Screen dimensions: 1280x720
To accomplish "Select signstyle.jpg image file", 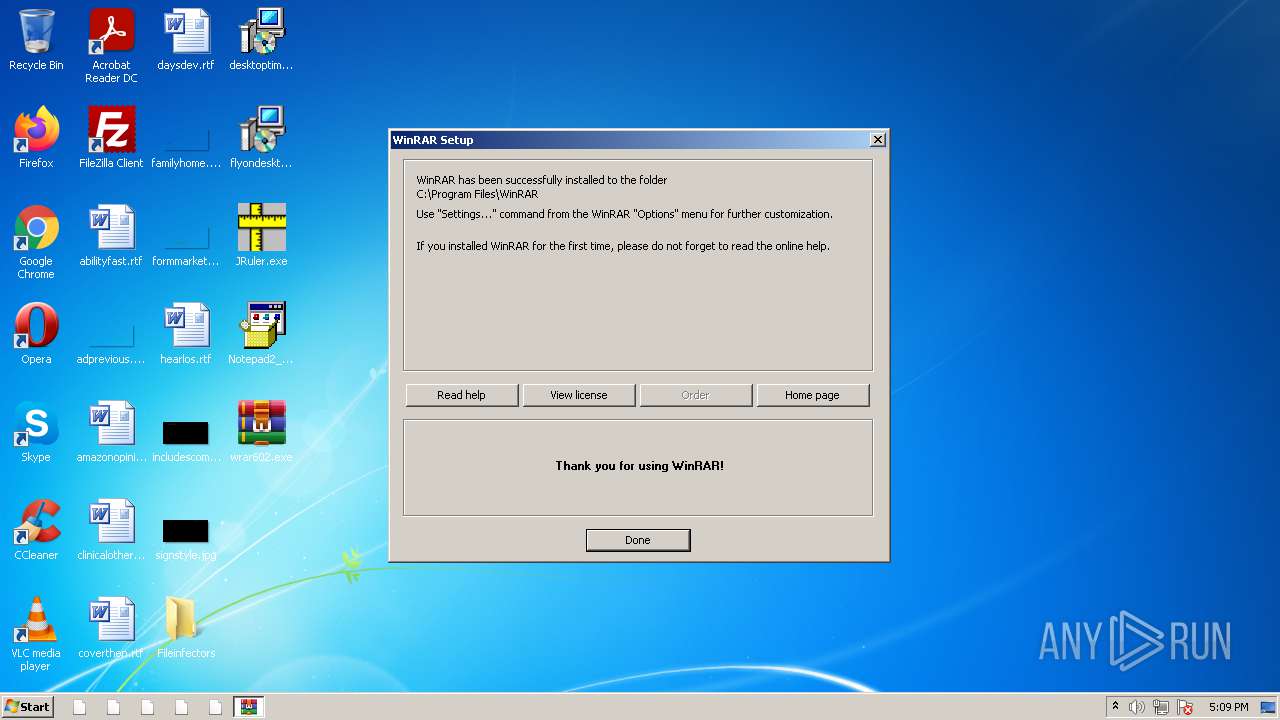I will [186, 538].
